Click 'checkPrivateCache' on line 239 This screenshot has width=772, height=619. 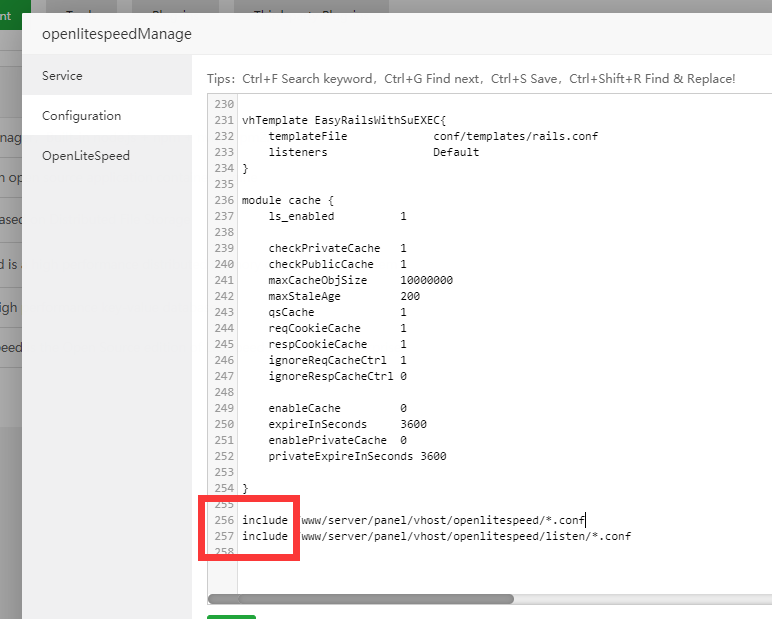(324, 248)
